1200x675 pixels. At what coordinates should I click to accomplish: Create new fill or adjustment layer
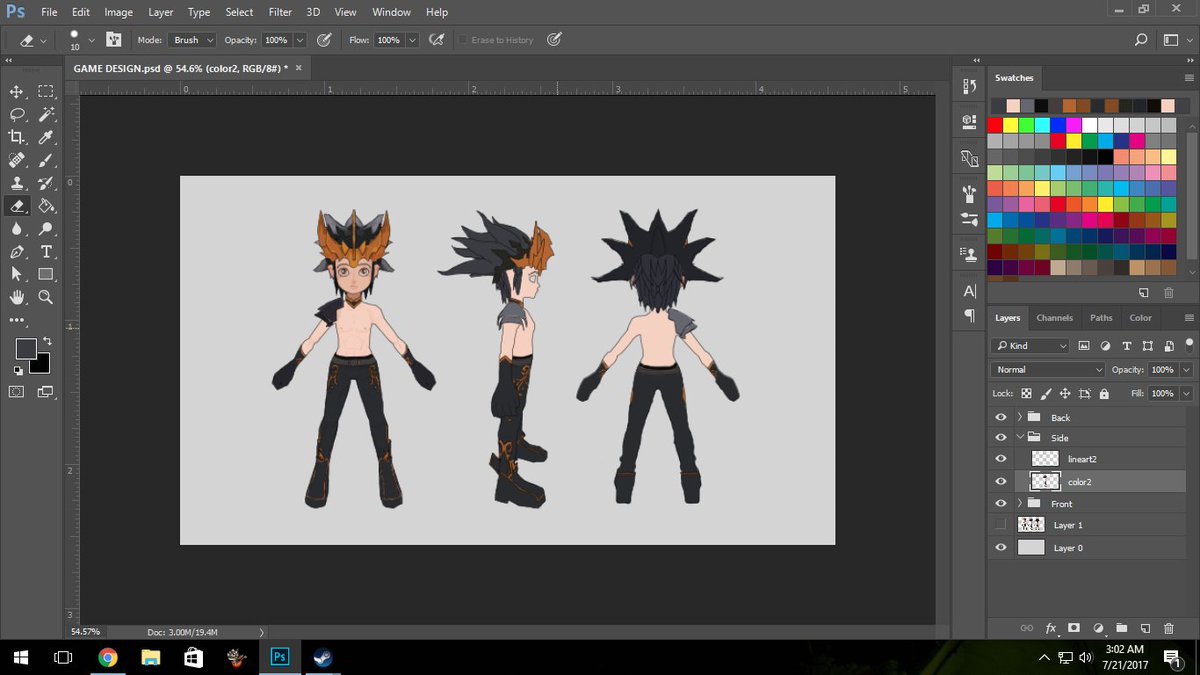pyautogui.click(x=1098, y=628)
